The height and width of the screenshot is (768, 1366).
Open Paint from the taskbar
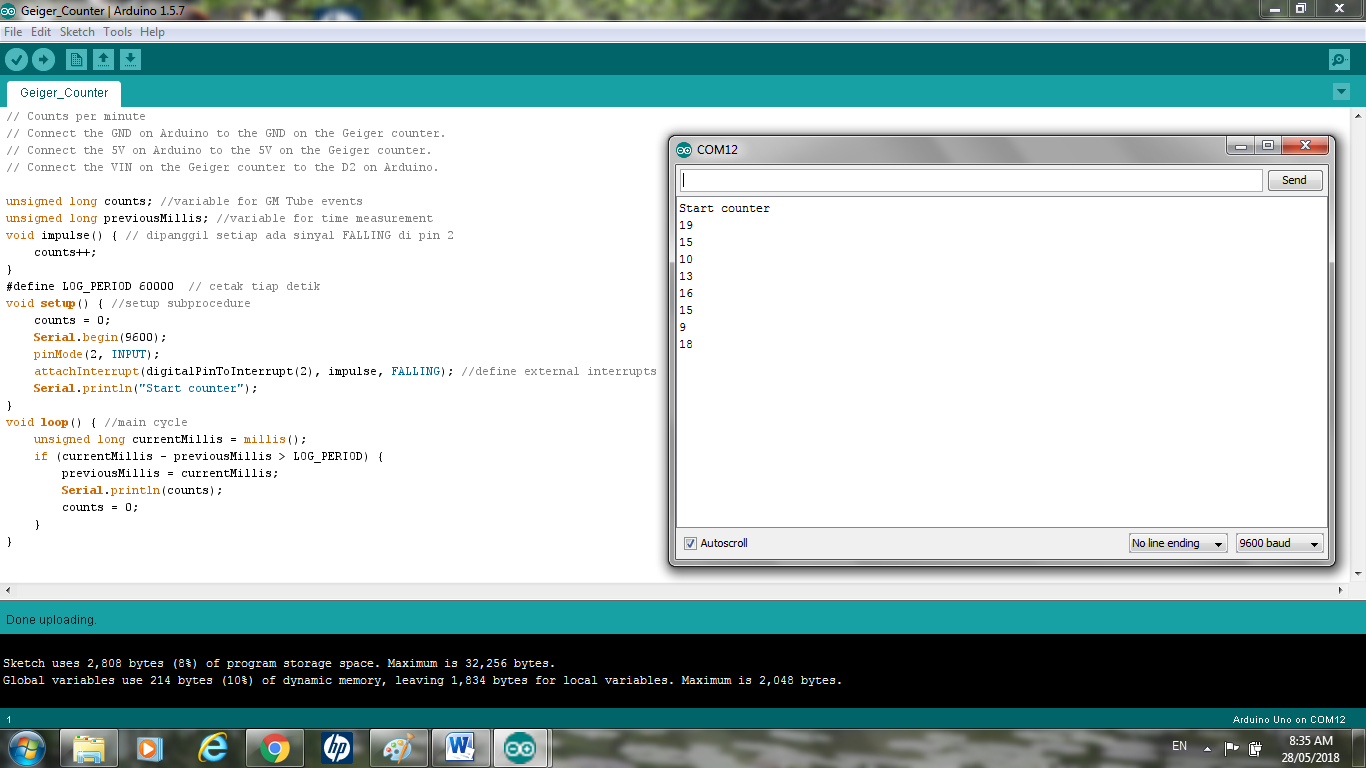pyautogui.click(x=398, y=747)
